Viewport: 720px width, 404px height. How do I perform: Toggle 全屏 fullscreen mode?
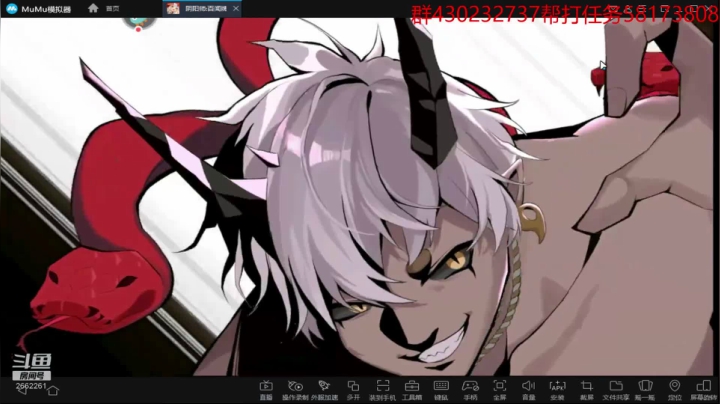(x=499, y=390)
